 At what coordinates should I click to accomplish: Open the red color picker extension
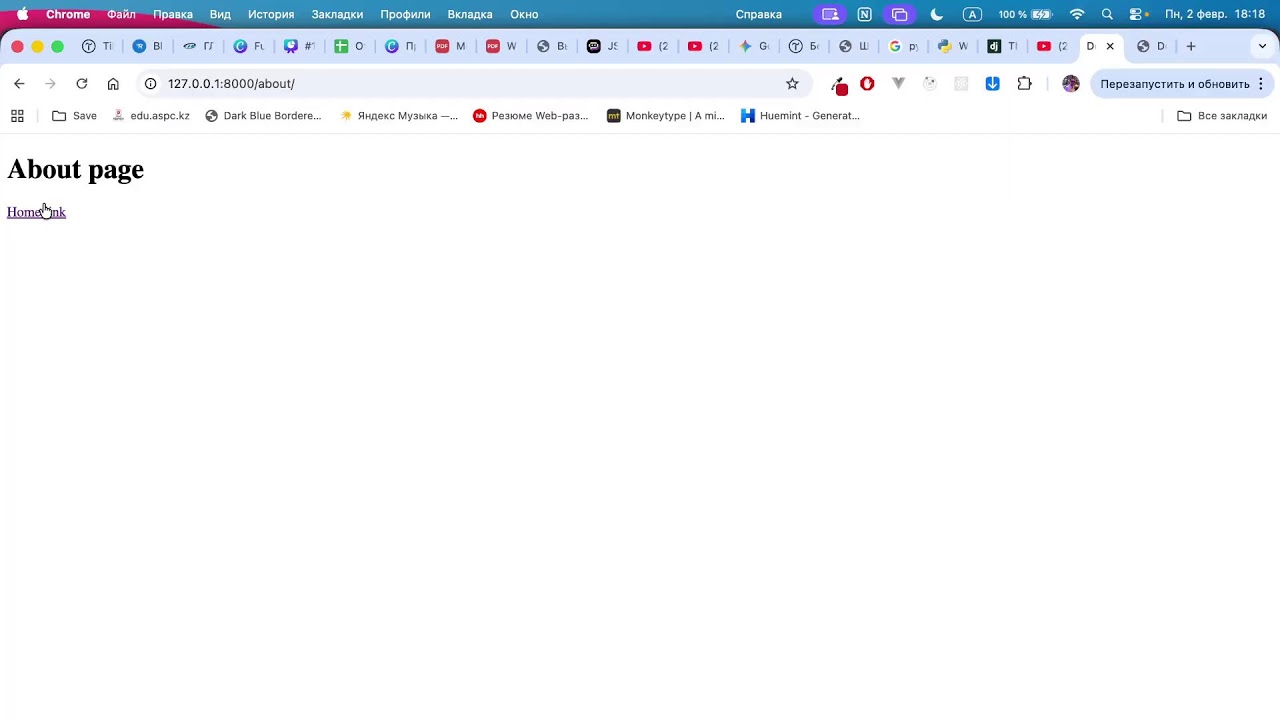pos(840,85)
